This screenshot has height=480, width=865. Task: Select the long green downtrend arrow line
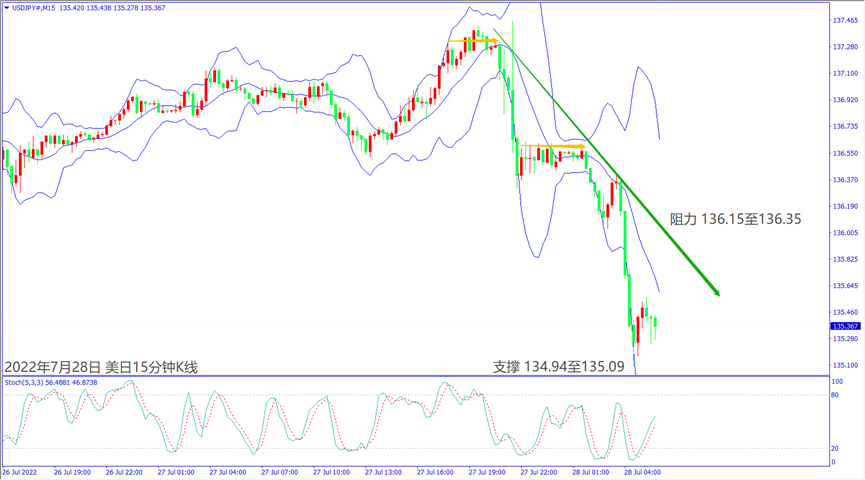610,167
